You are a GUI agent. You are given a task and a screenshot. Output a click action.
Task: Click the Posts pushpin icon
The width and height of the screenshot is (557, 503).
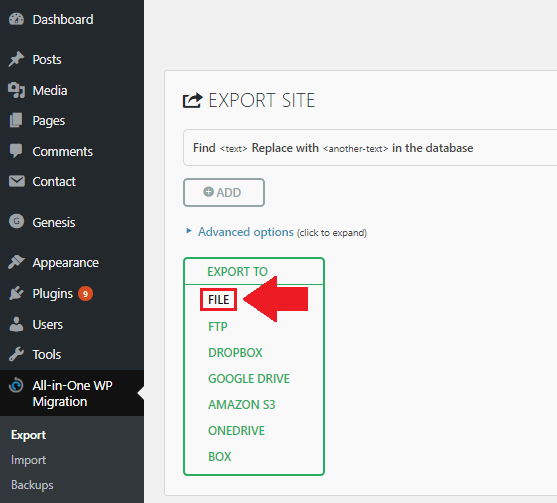coord(16,59)
